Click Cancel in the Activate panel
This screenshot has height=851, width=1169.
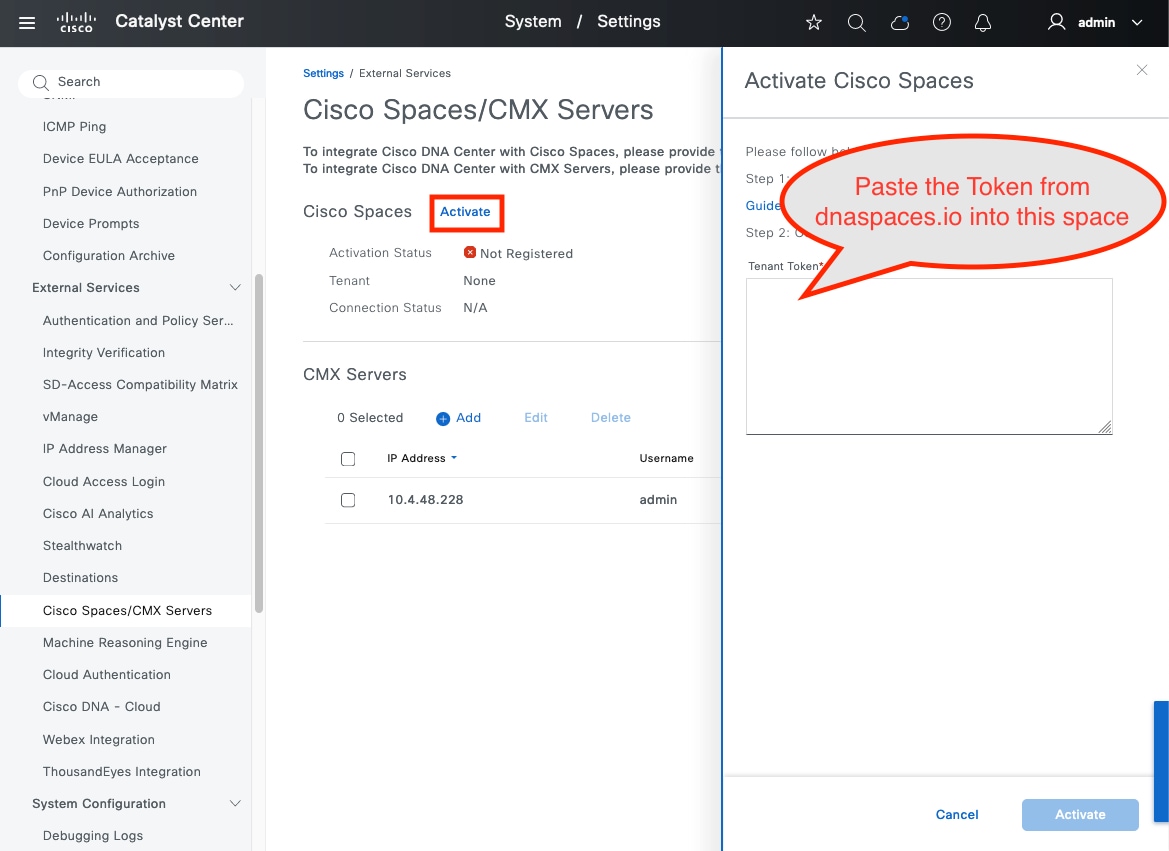tap(957, 814)
